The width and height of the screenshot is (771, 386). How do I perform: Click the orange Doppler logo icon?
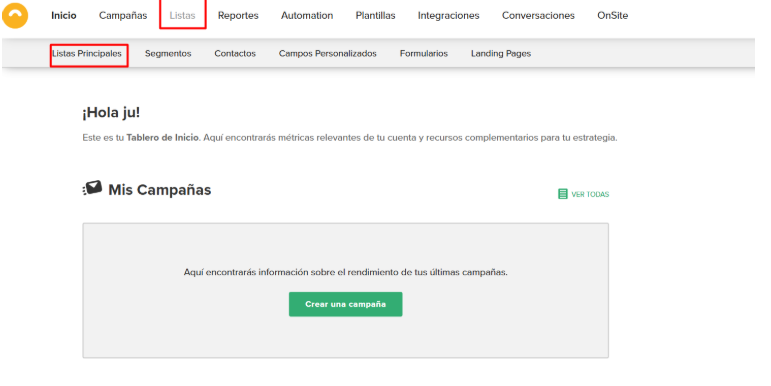click(x=15, y=15)
